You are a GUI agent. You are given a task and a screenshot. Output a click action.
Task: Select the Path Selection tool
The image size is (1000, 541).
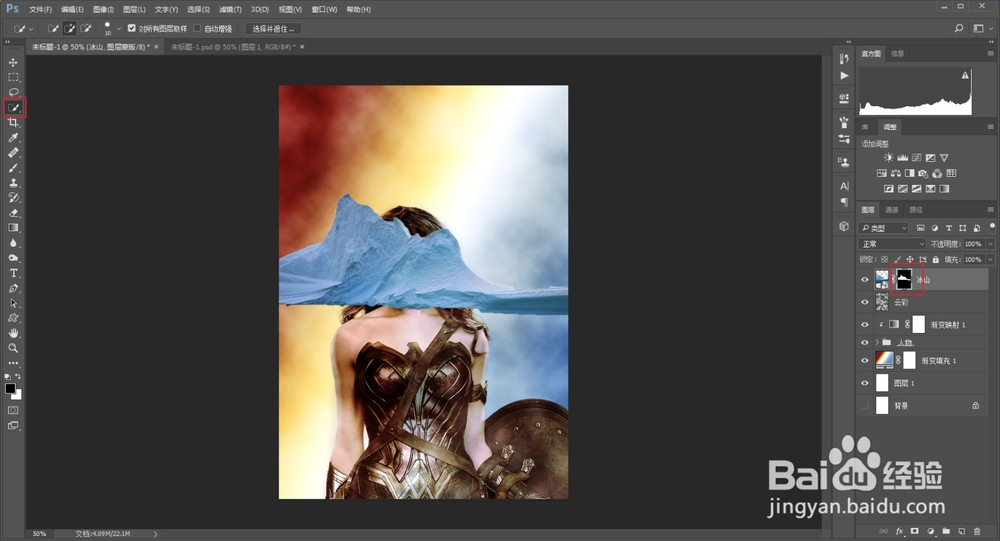pyautogui.click(x=13, y=303)
